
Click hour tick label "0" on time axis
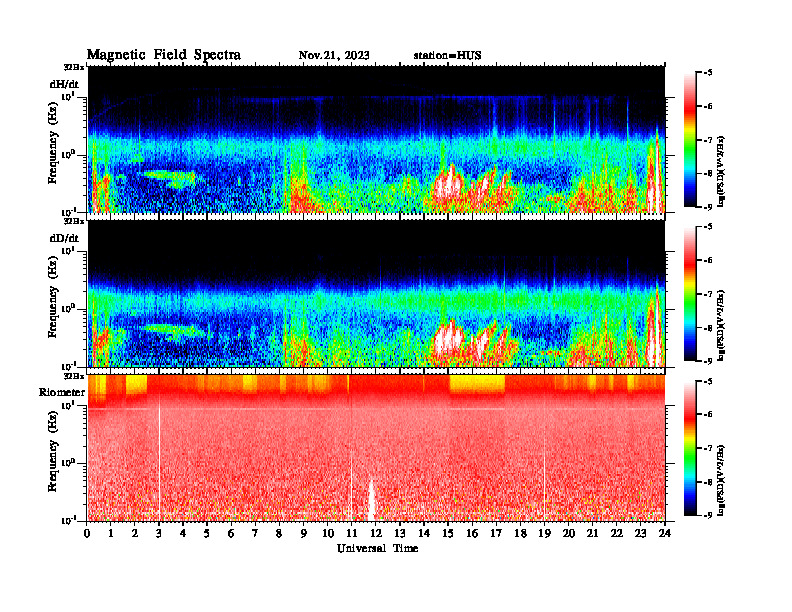[x=87, y=533]
